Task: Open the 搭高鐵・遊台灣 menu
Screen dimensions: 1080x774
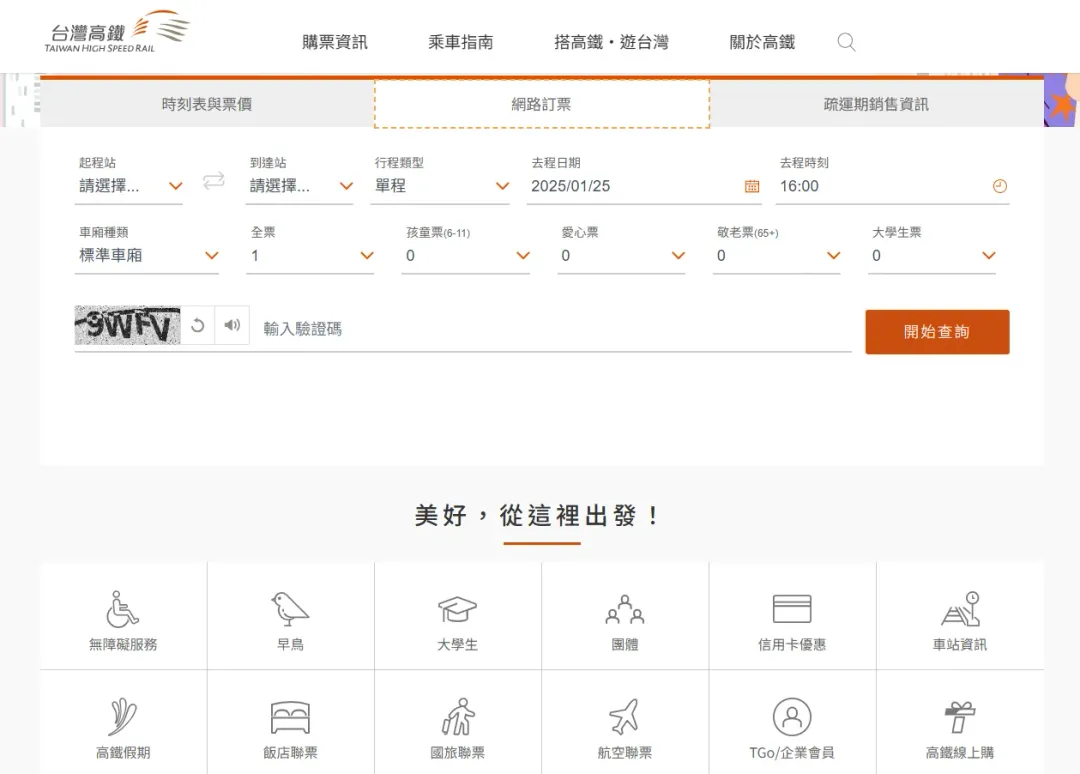Action: click(612, 43)
